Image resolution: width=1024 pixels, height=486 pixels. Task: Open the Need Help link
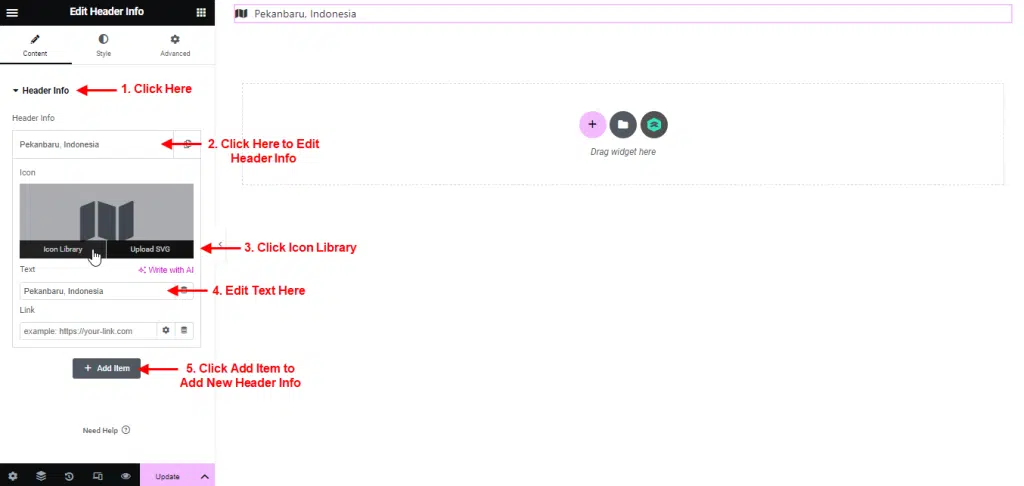click(x=106, y=430)
